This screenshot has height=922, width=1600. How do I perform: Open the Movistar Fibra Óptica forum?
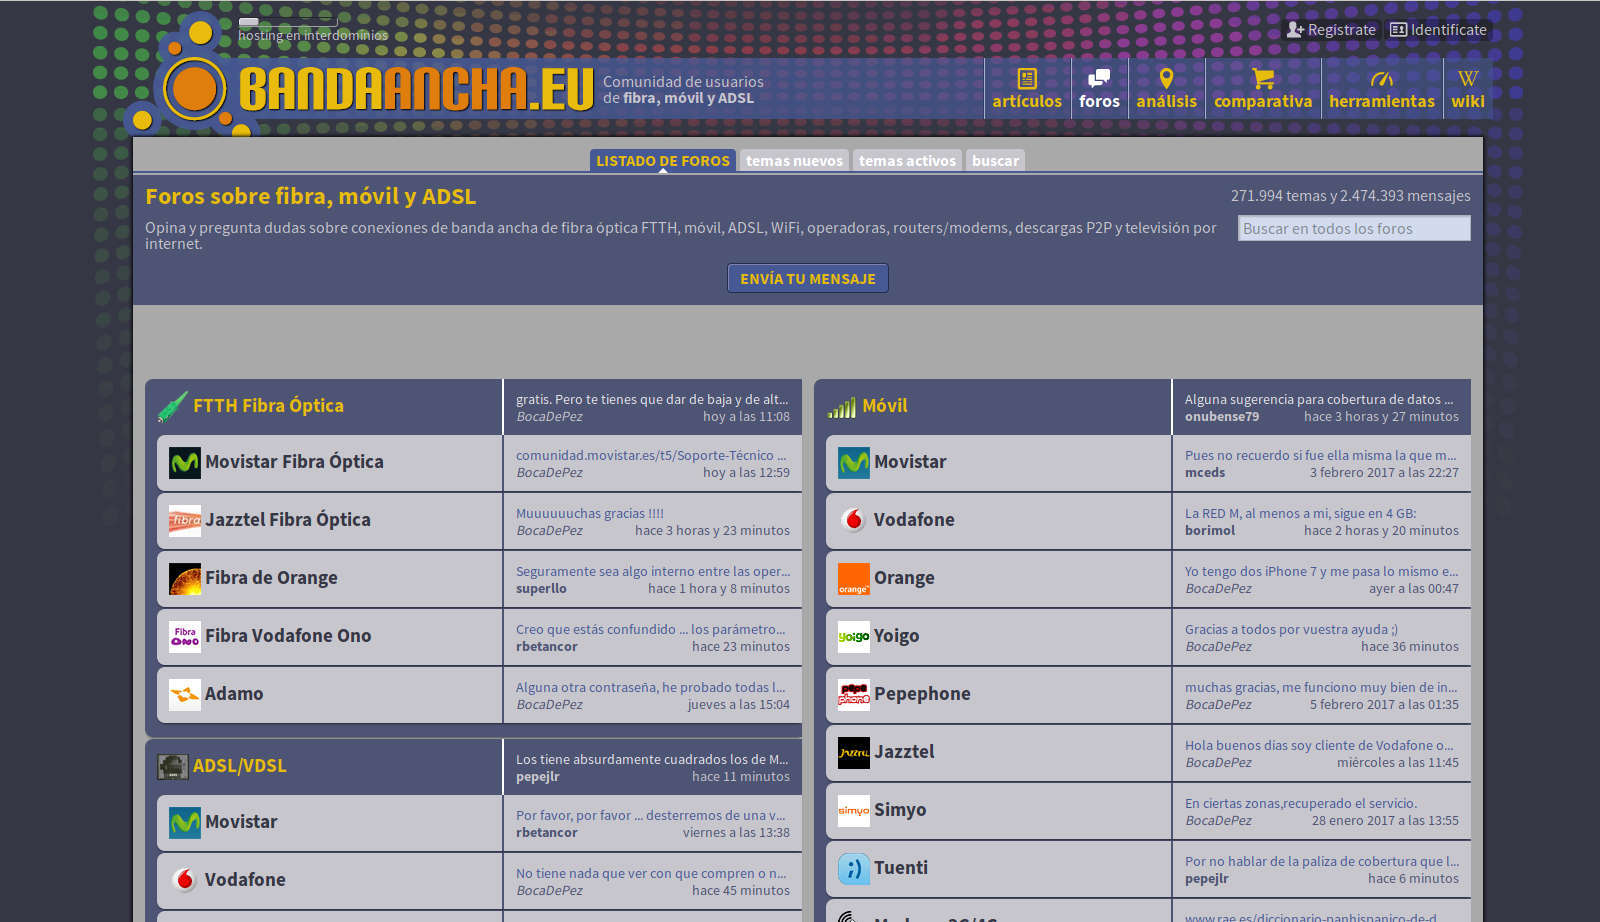294,462
